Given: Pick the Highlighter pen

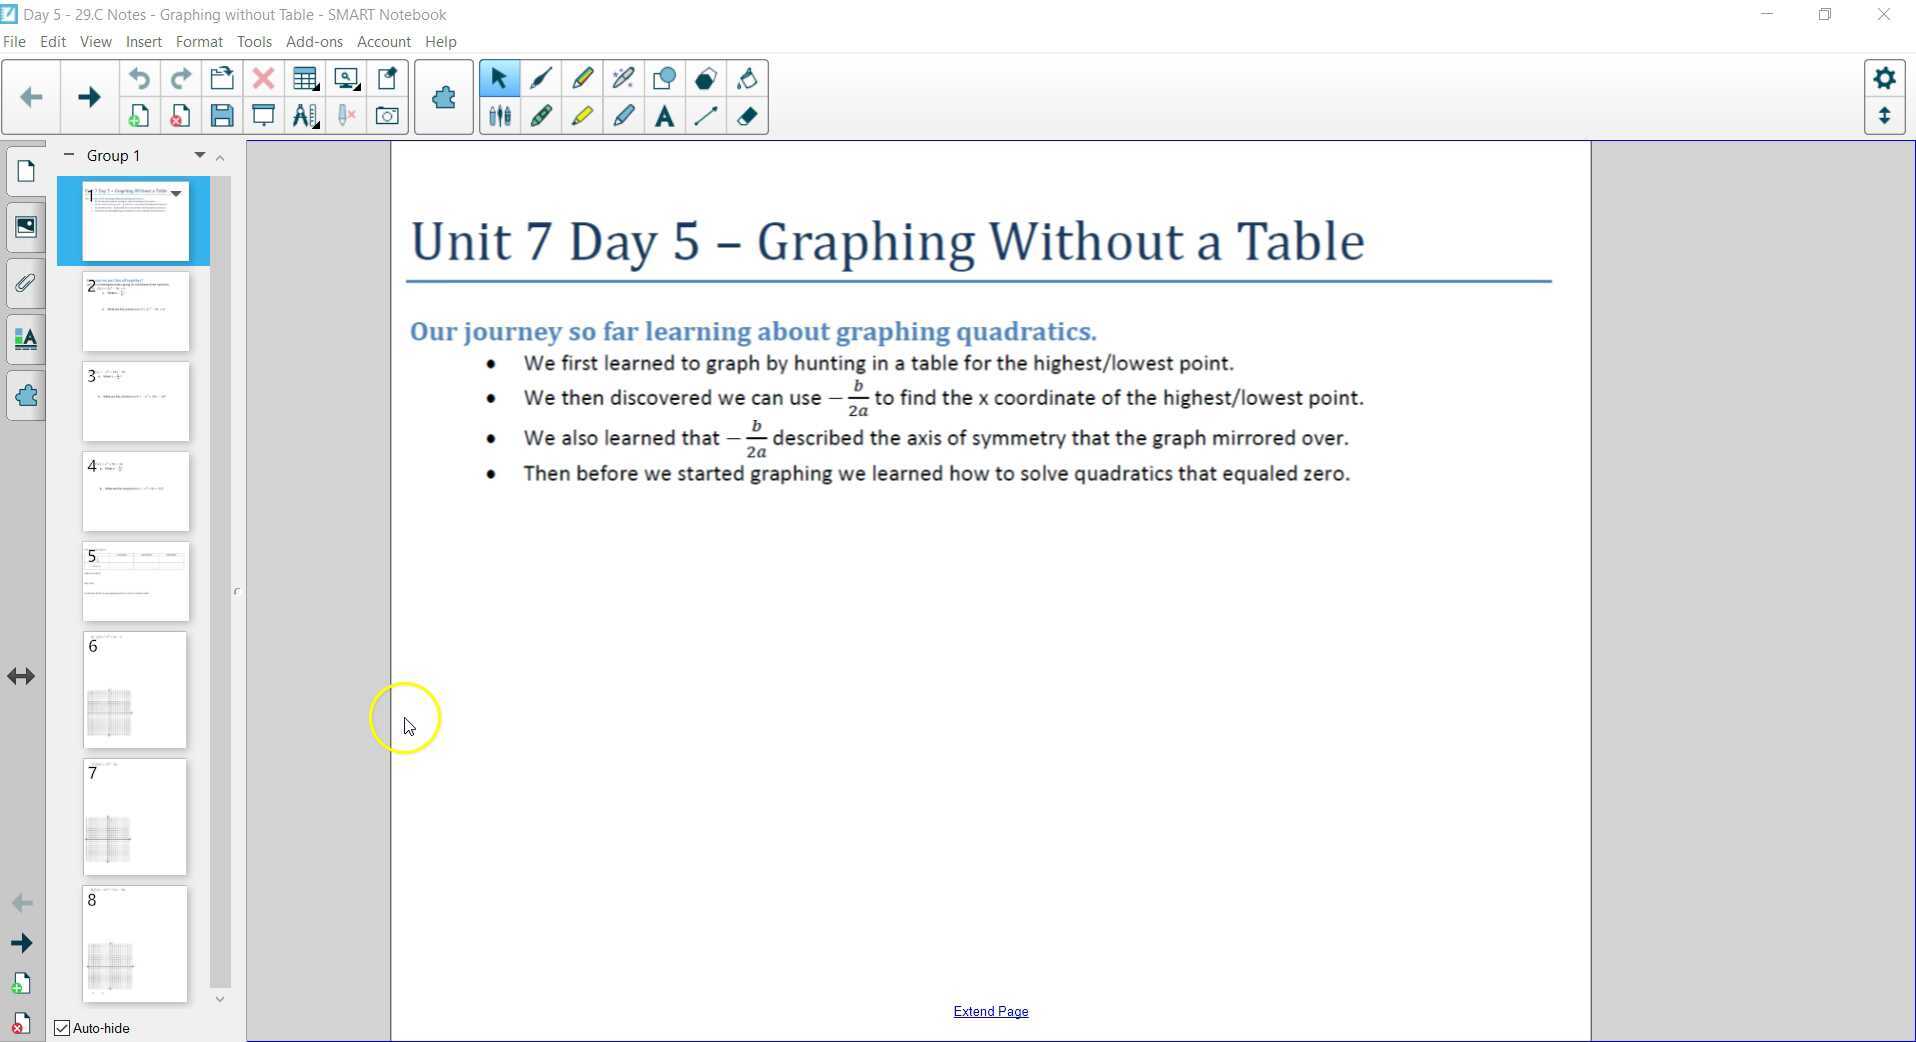Looking at the screenshot, I should [583, 117].
